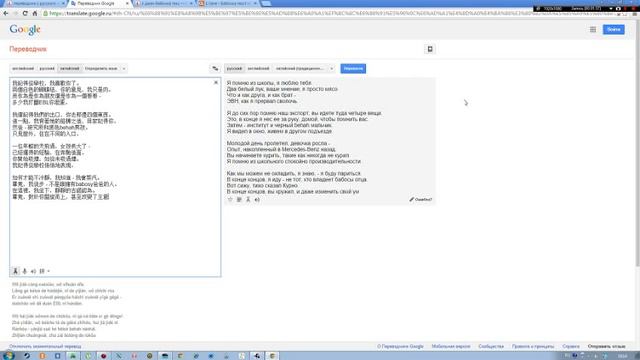Select Chinese (Traditional) as target language

pyautogui.click(x=300, y=69)
